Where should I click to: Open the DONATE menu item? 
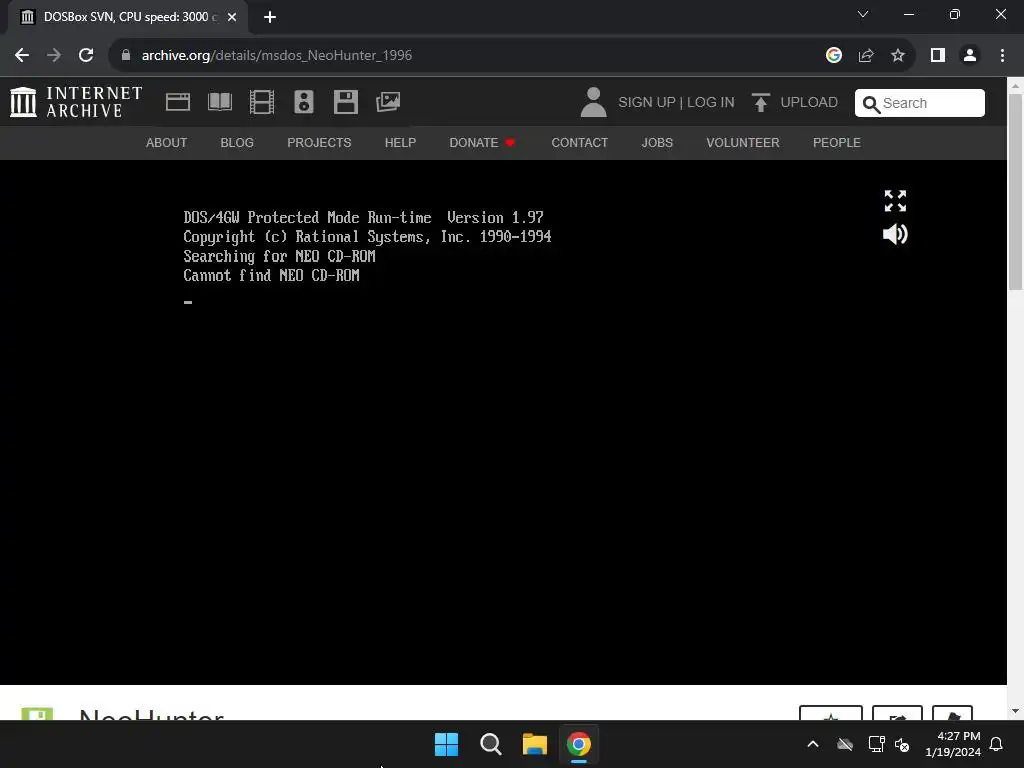pos(482,142)
